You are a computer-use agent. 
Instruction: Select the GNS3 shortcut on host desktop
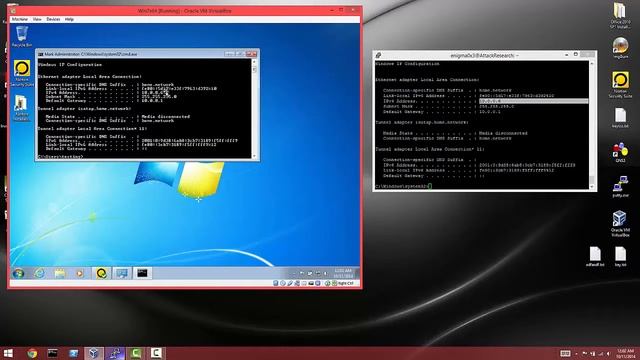click(x=620, y=153)
